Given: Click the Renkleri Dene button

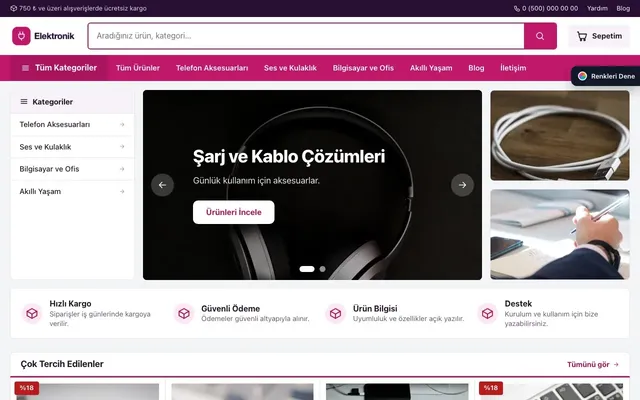Looking at the screenshot, I should tap(606, 76).
